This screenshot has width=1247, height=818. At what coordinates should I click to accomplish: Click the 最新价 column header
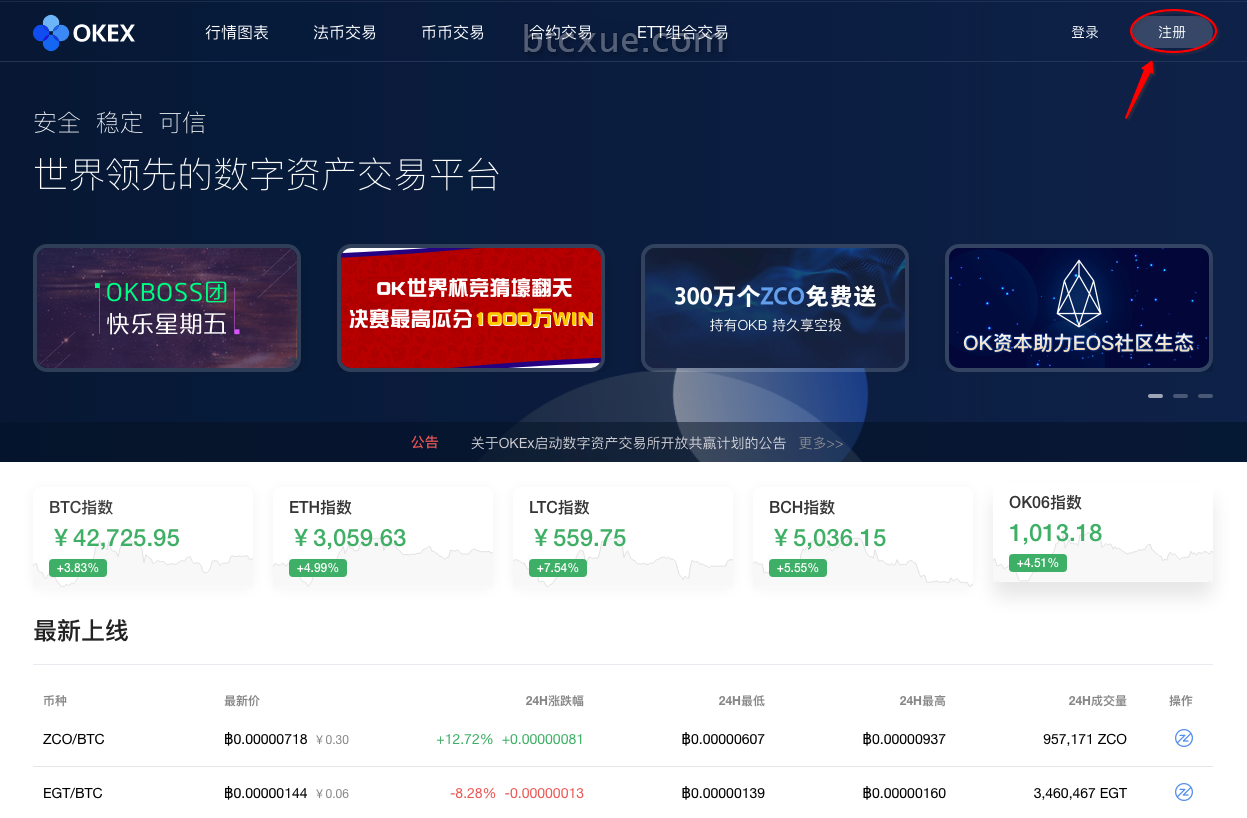[242, 701]
